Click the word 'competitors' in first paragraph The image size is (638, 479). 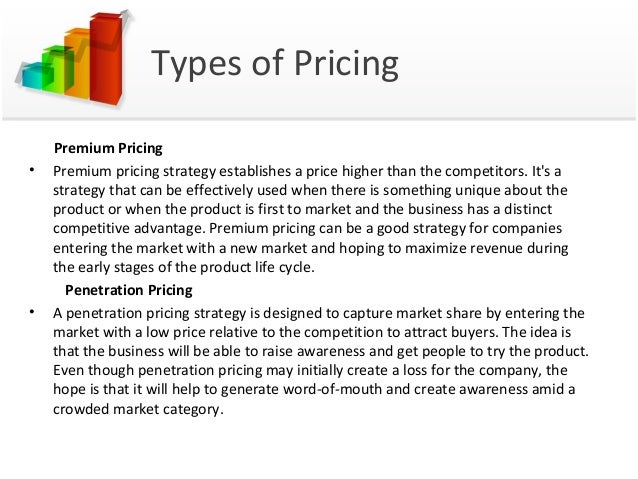point(485,171)
